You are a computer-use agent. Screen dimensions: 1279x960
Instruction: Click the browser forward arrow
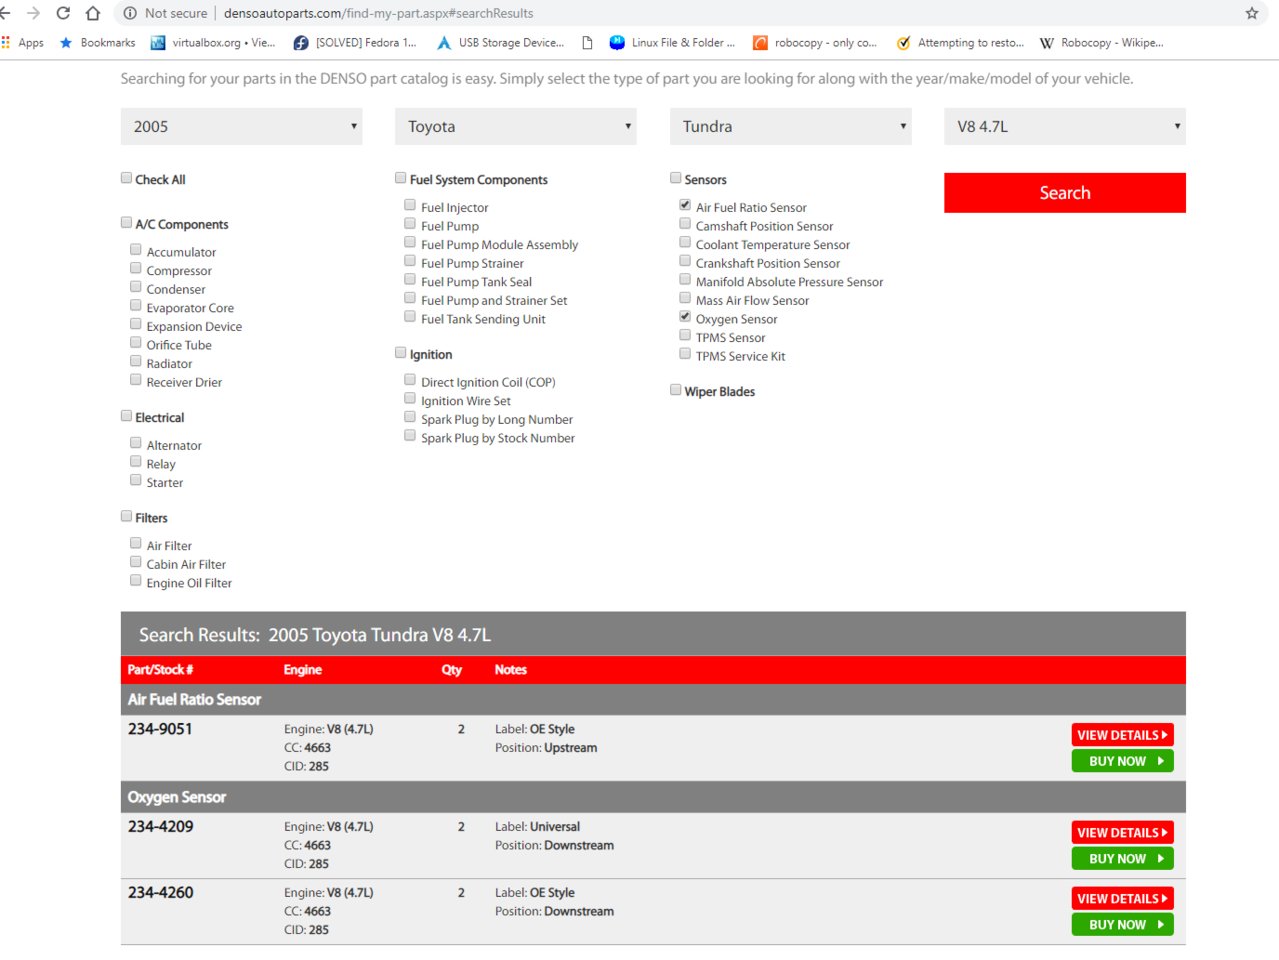click(33, 13)
